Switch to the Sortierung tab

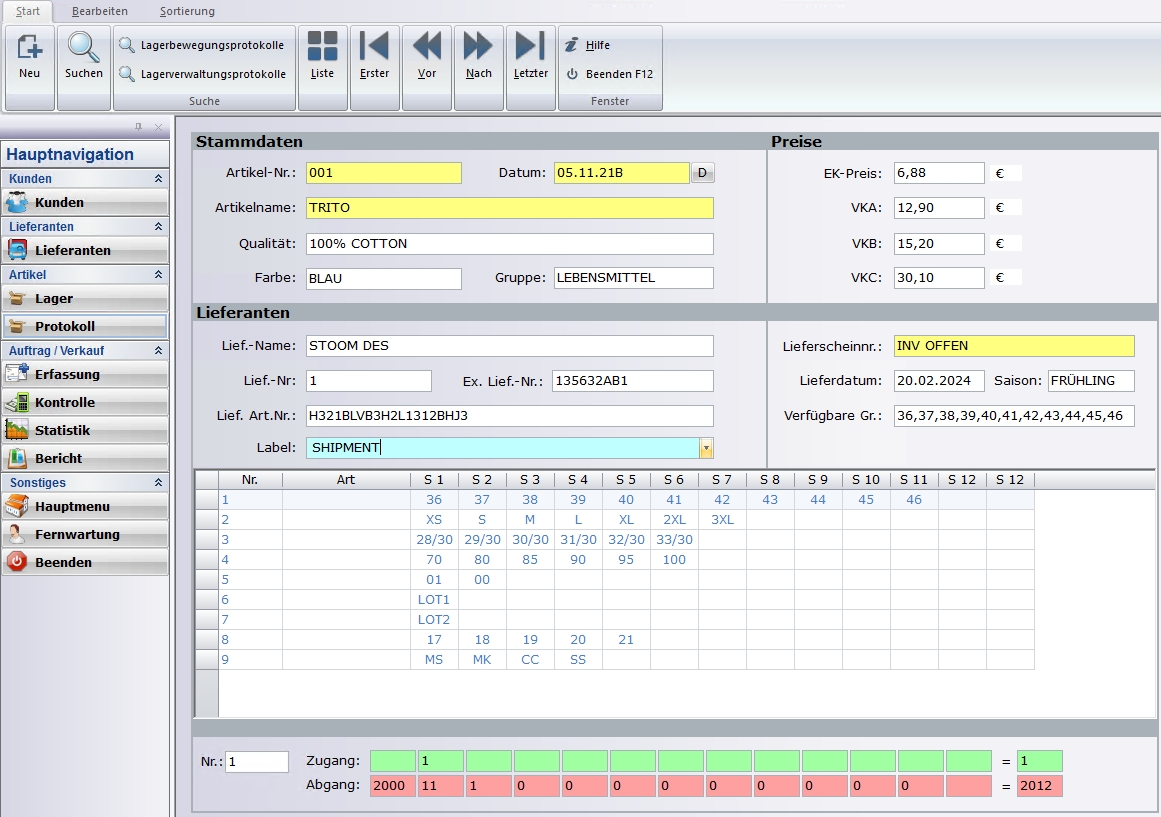tap(187, 11)
